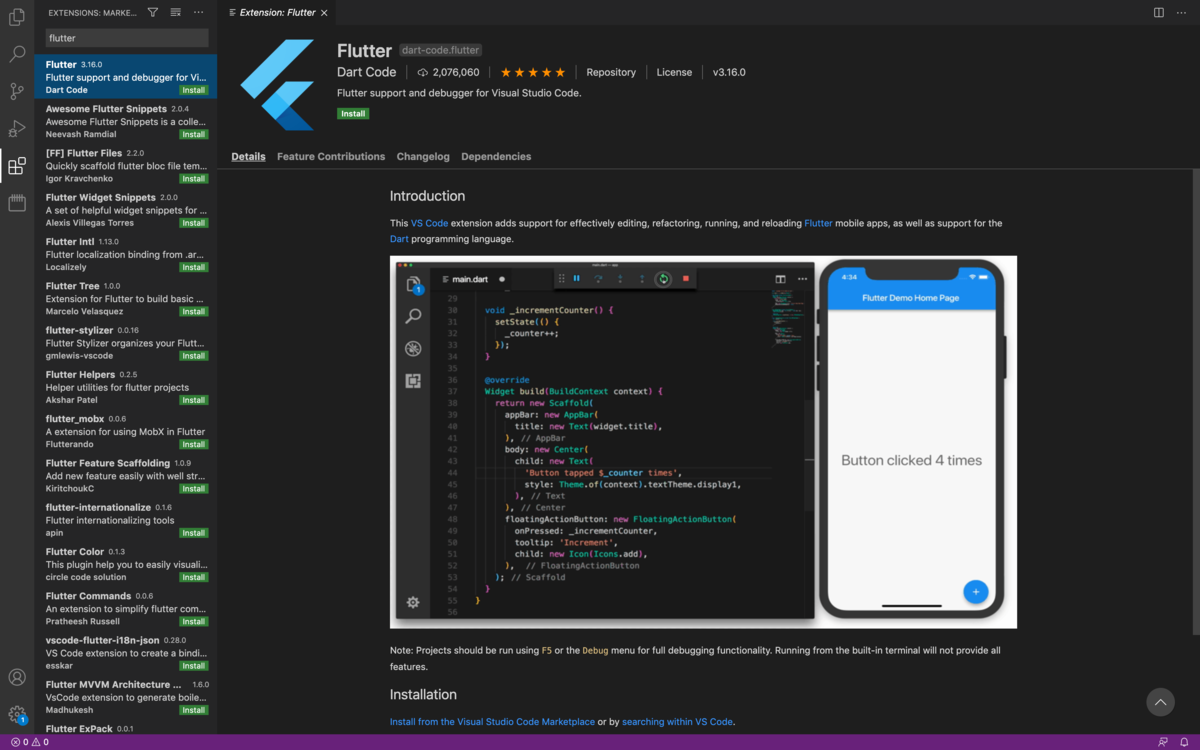Open the Explorer view in activity bar
1200x750 pixels.
[17, 17]
